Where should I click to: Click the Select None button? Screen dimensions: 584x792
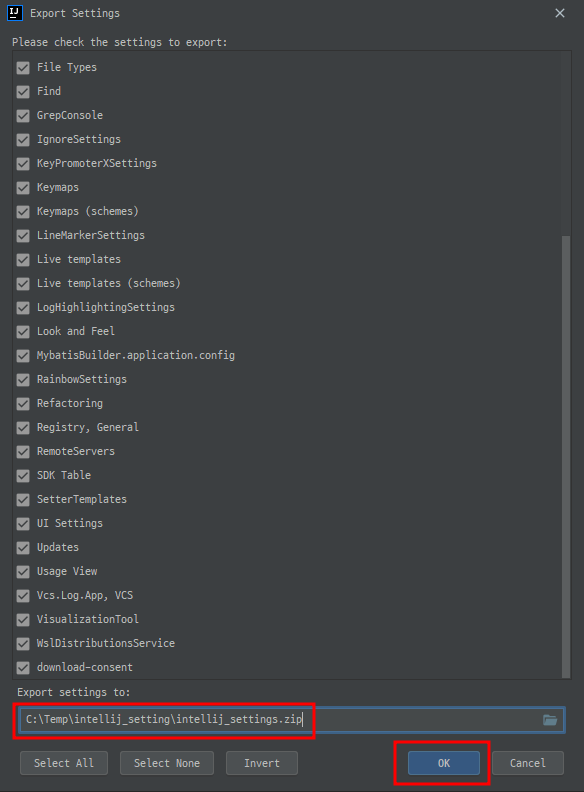(x=167, y=763)
